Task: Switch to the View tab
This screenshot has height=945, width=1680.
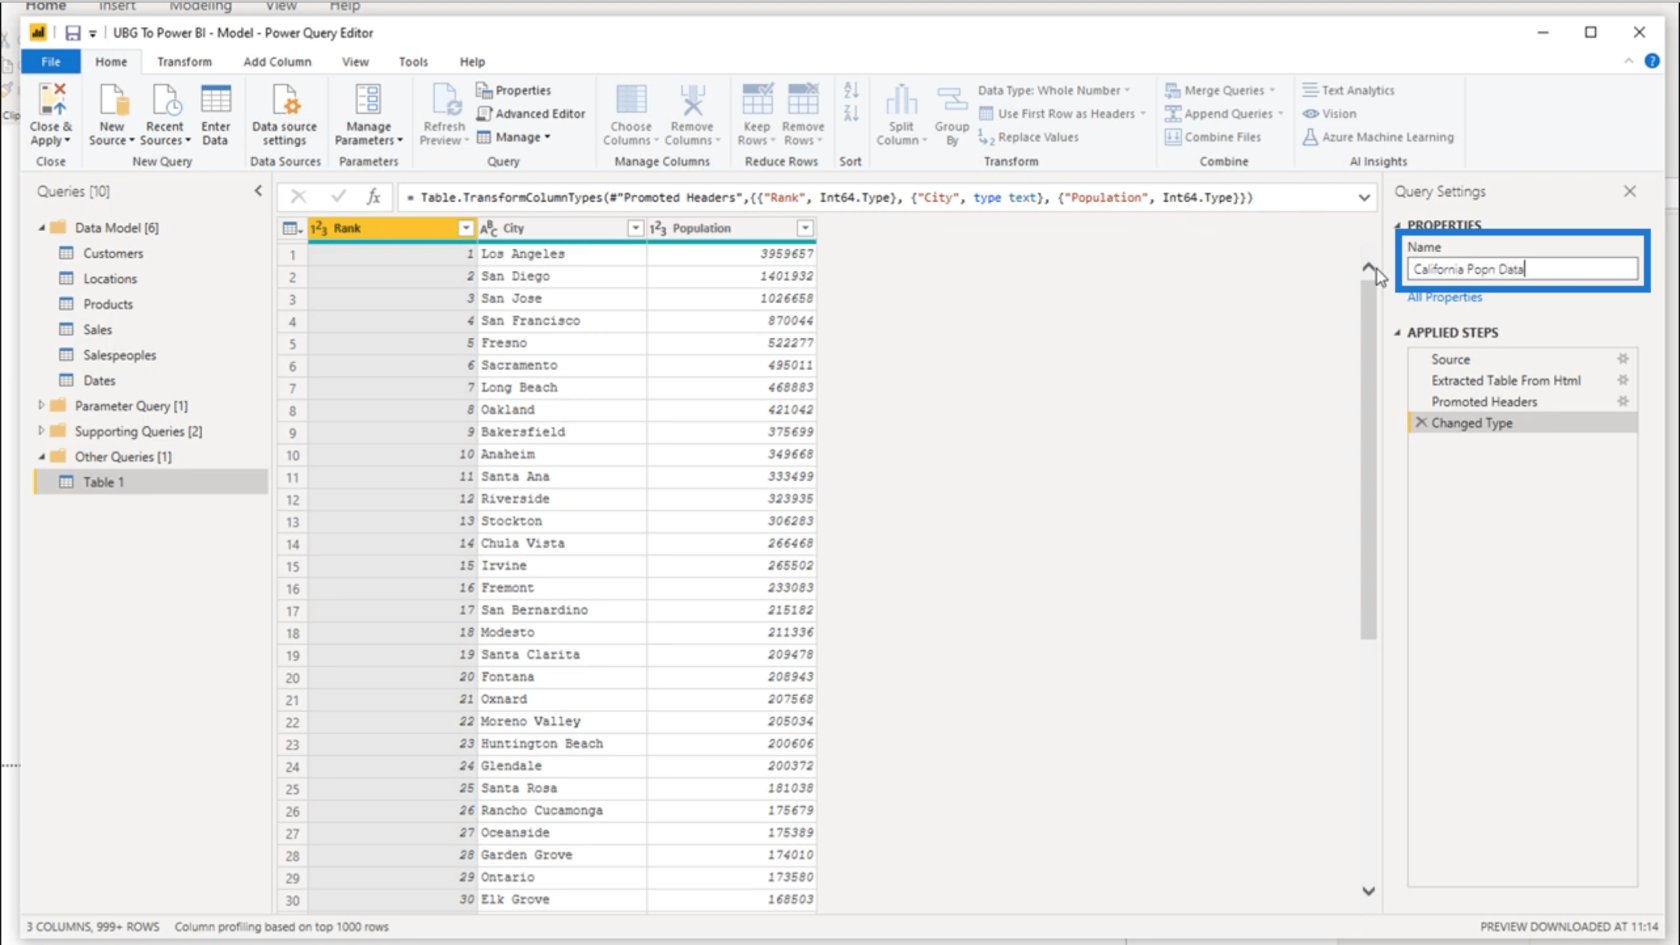Action: pos(355,62)
